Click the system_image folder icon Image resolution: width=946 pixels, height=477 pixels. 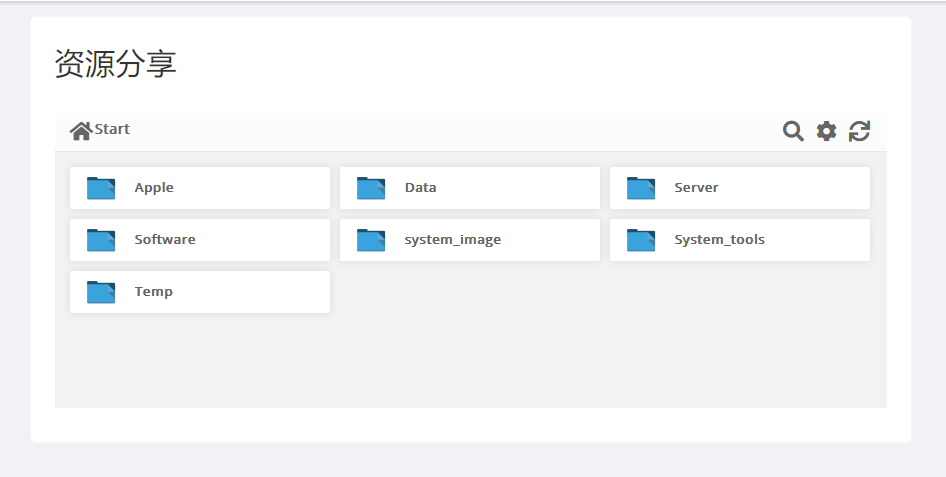point(371,240)
